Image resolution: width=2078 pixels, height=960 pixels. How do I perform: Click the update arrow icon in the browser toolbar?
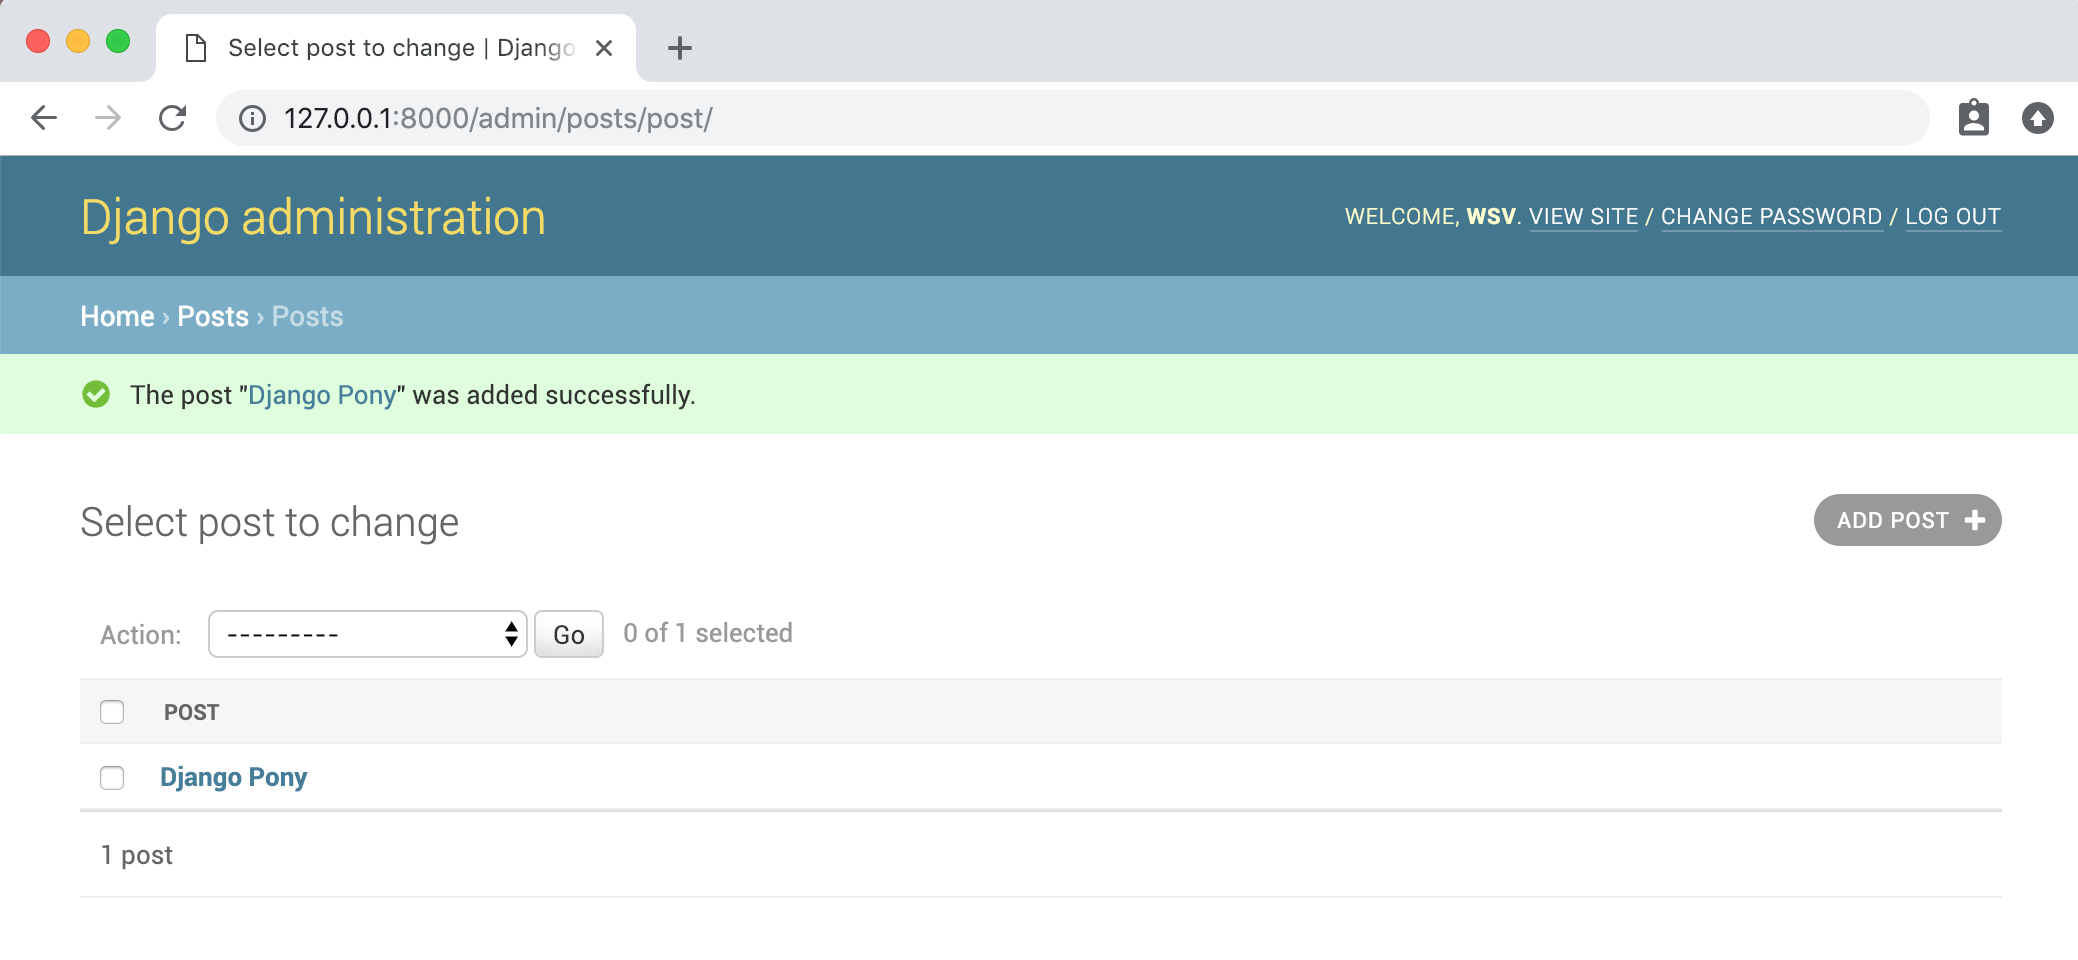2037,118
